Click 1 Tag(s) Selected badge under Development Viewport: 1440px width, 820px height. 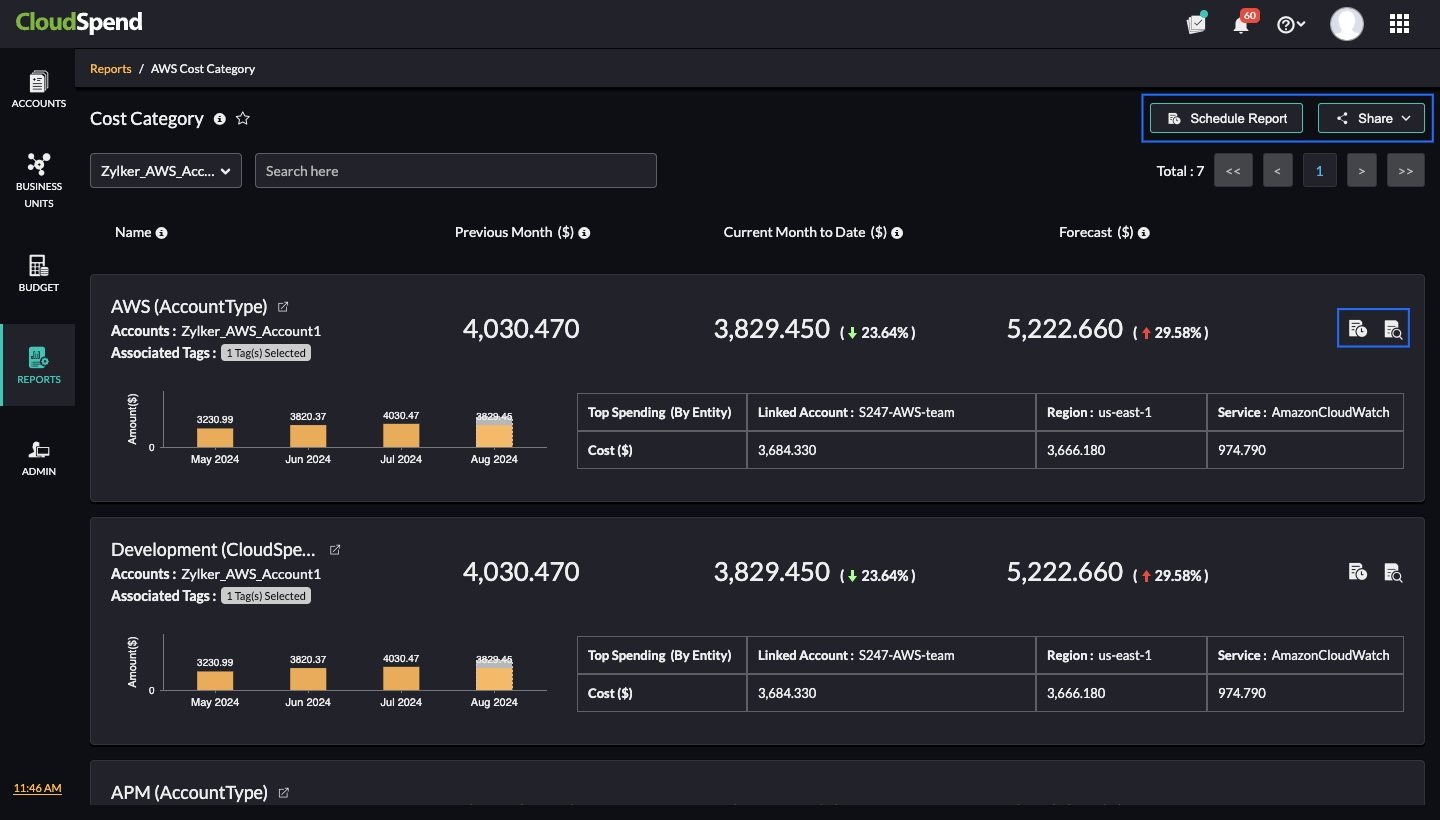point(265,596)
